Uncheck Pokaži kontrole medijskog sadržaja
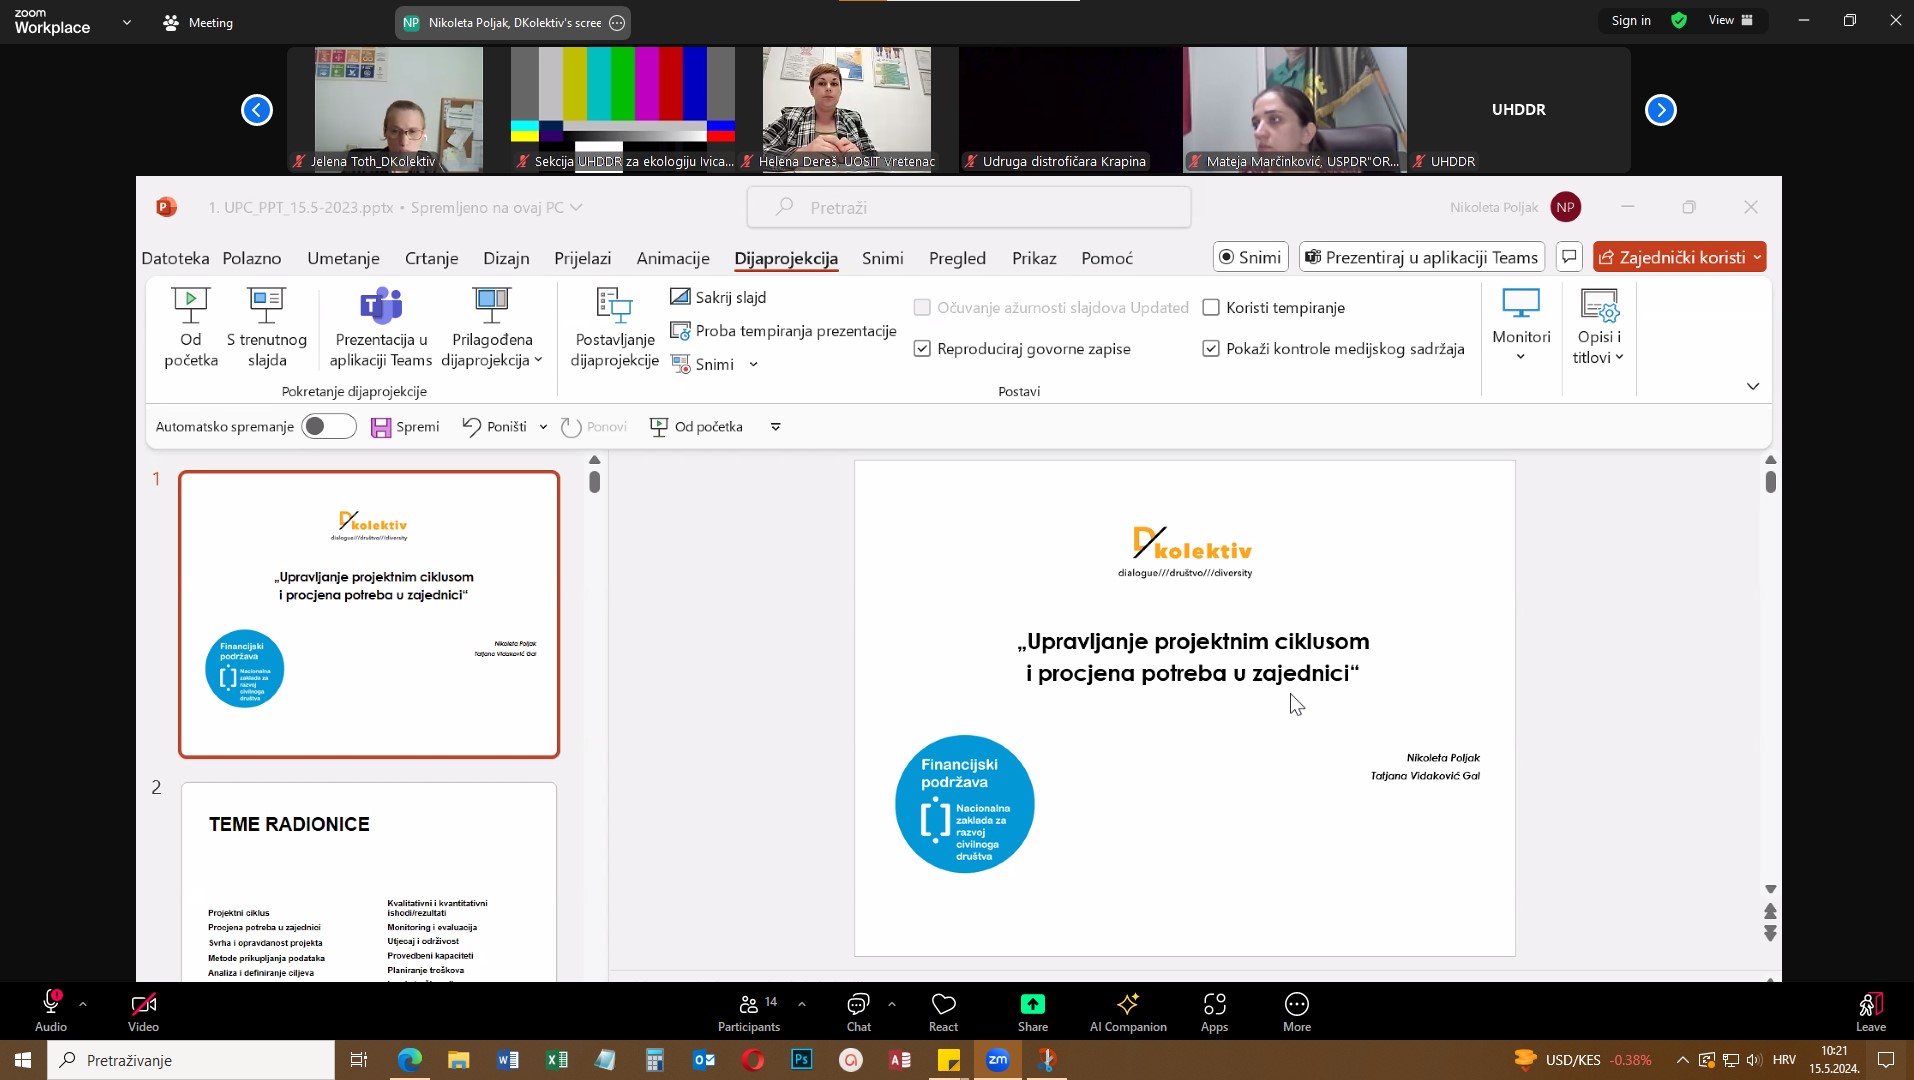 [x=1211, y=349]
